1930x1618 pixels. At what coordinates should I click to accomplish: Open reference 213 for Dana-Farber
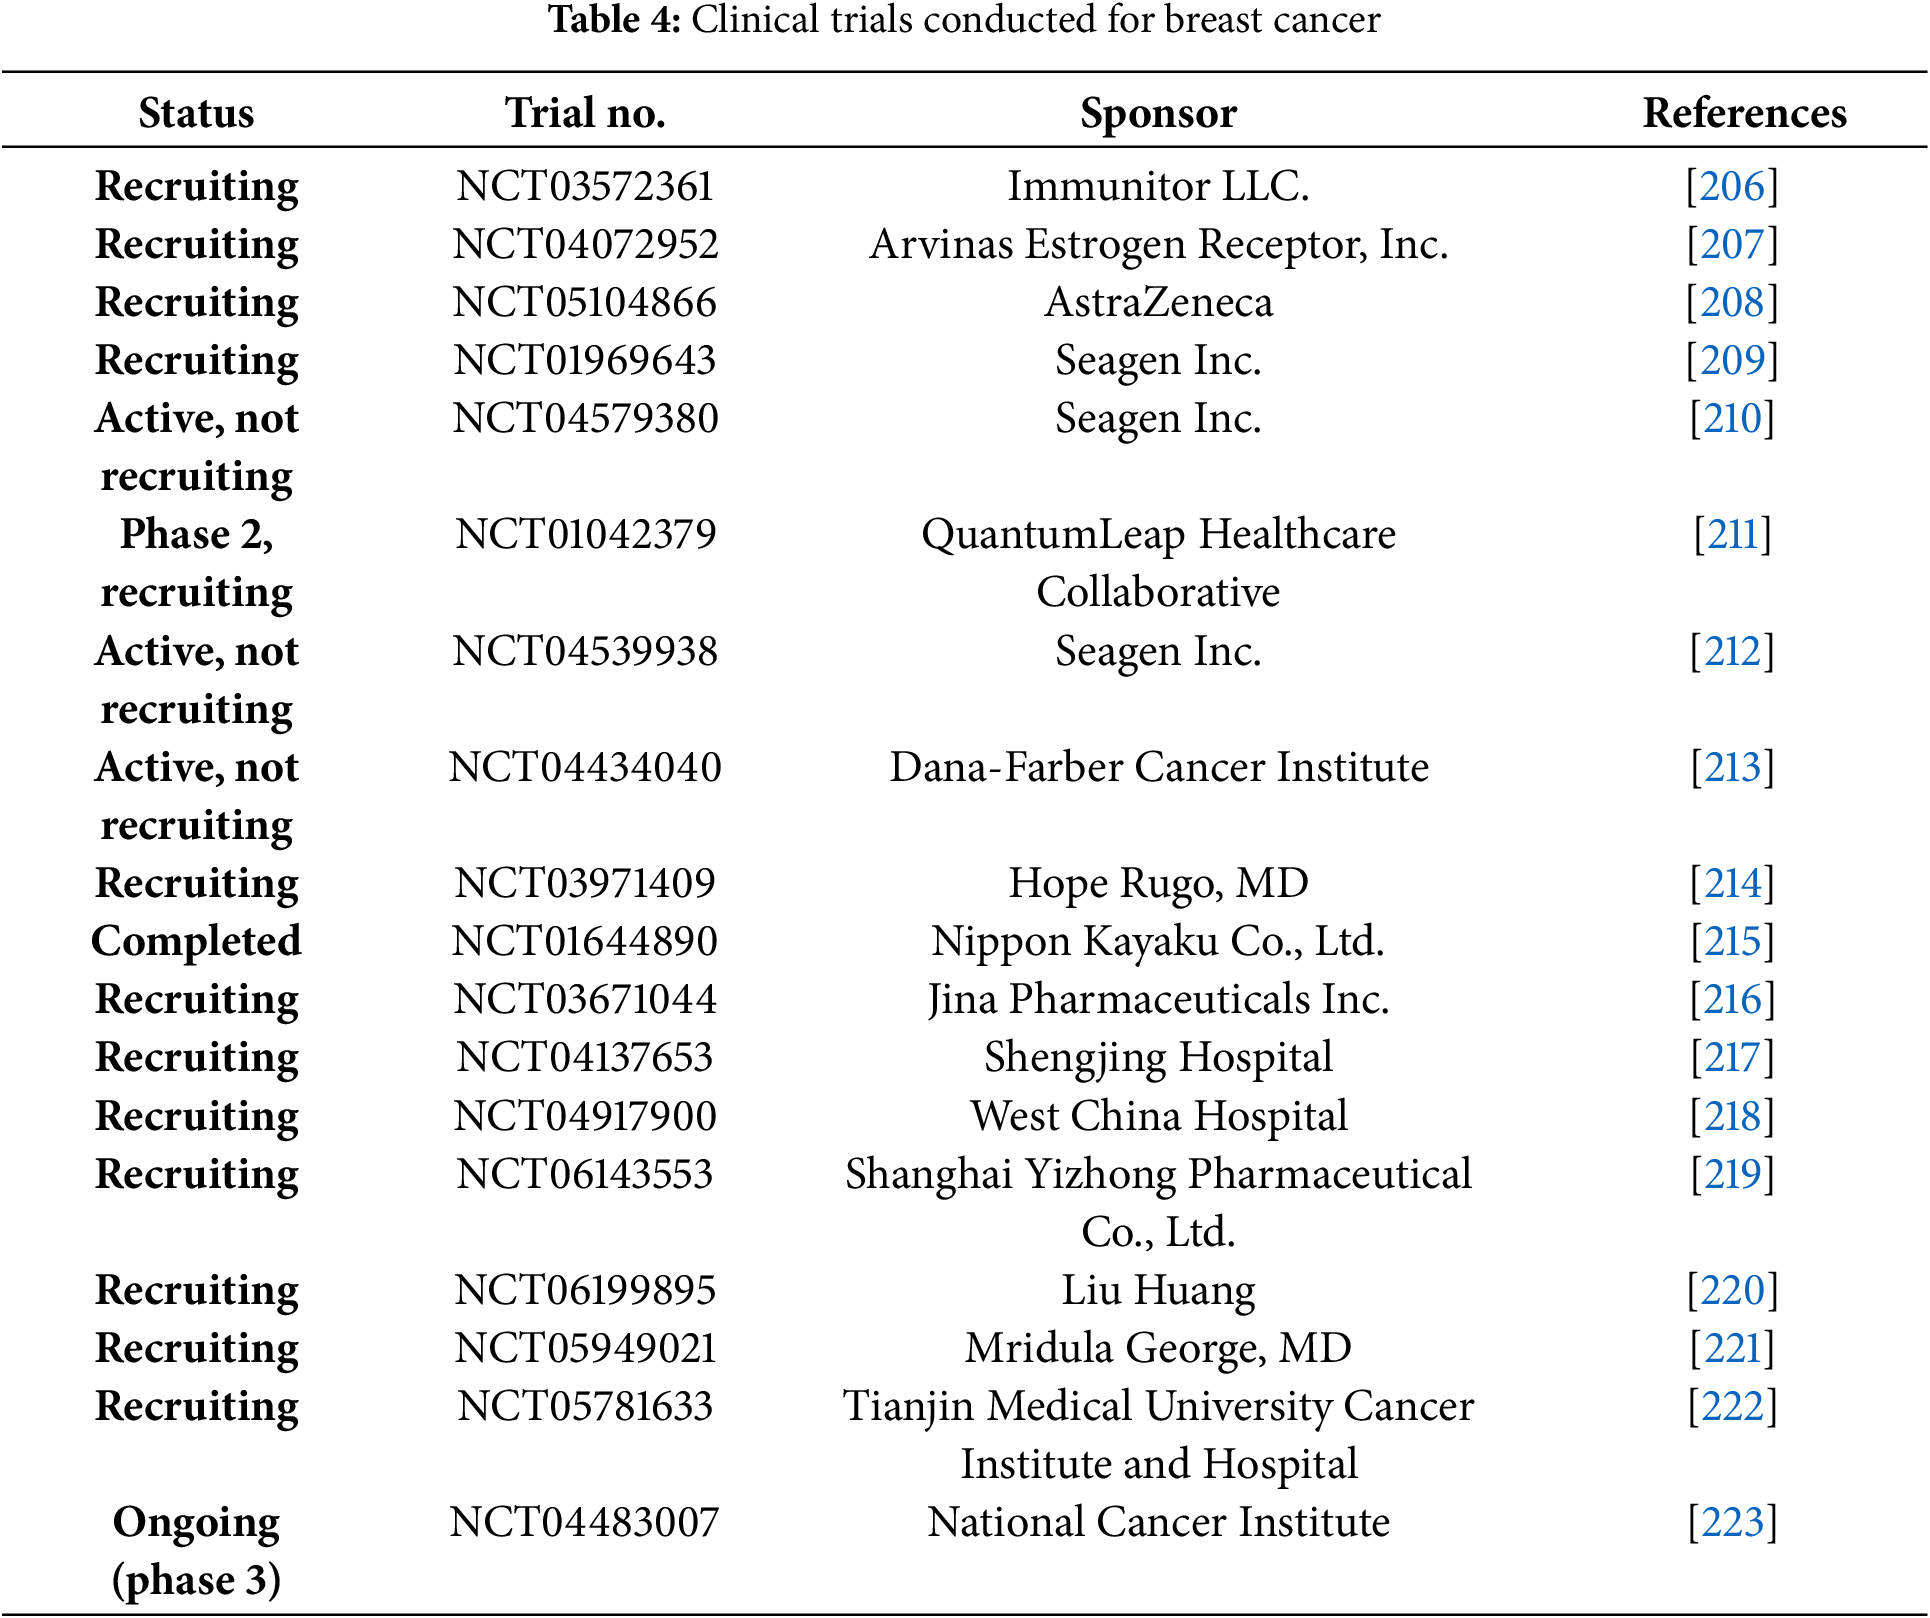click(x=1732, y=768)
